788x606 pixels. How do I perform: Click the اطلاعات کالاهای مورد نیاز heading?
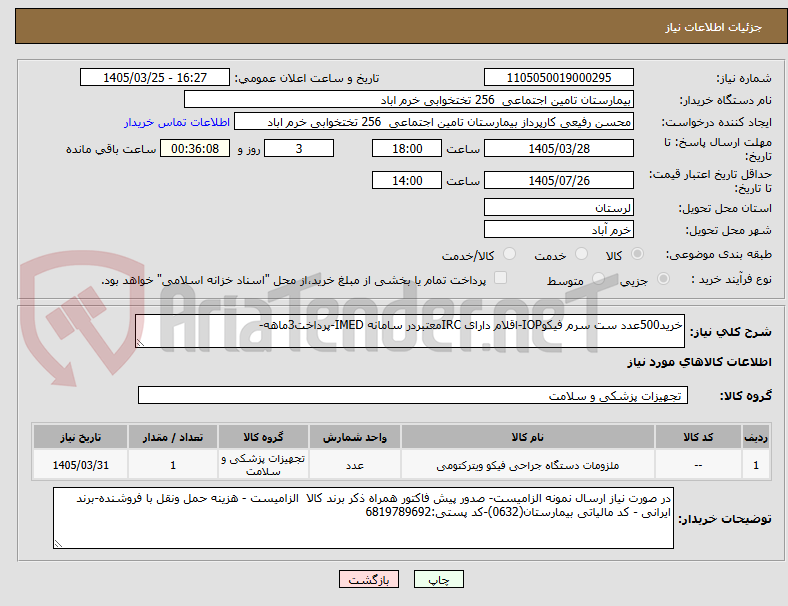coord(699,362)
